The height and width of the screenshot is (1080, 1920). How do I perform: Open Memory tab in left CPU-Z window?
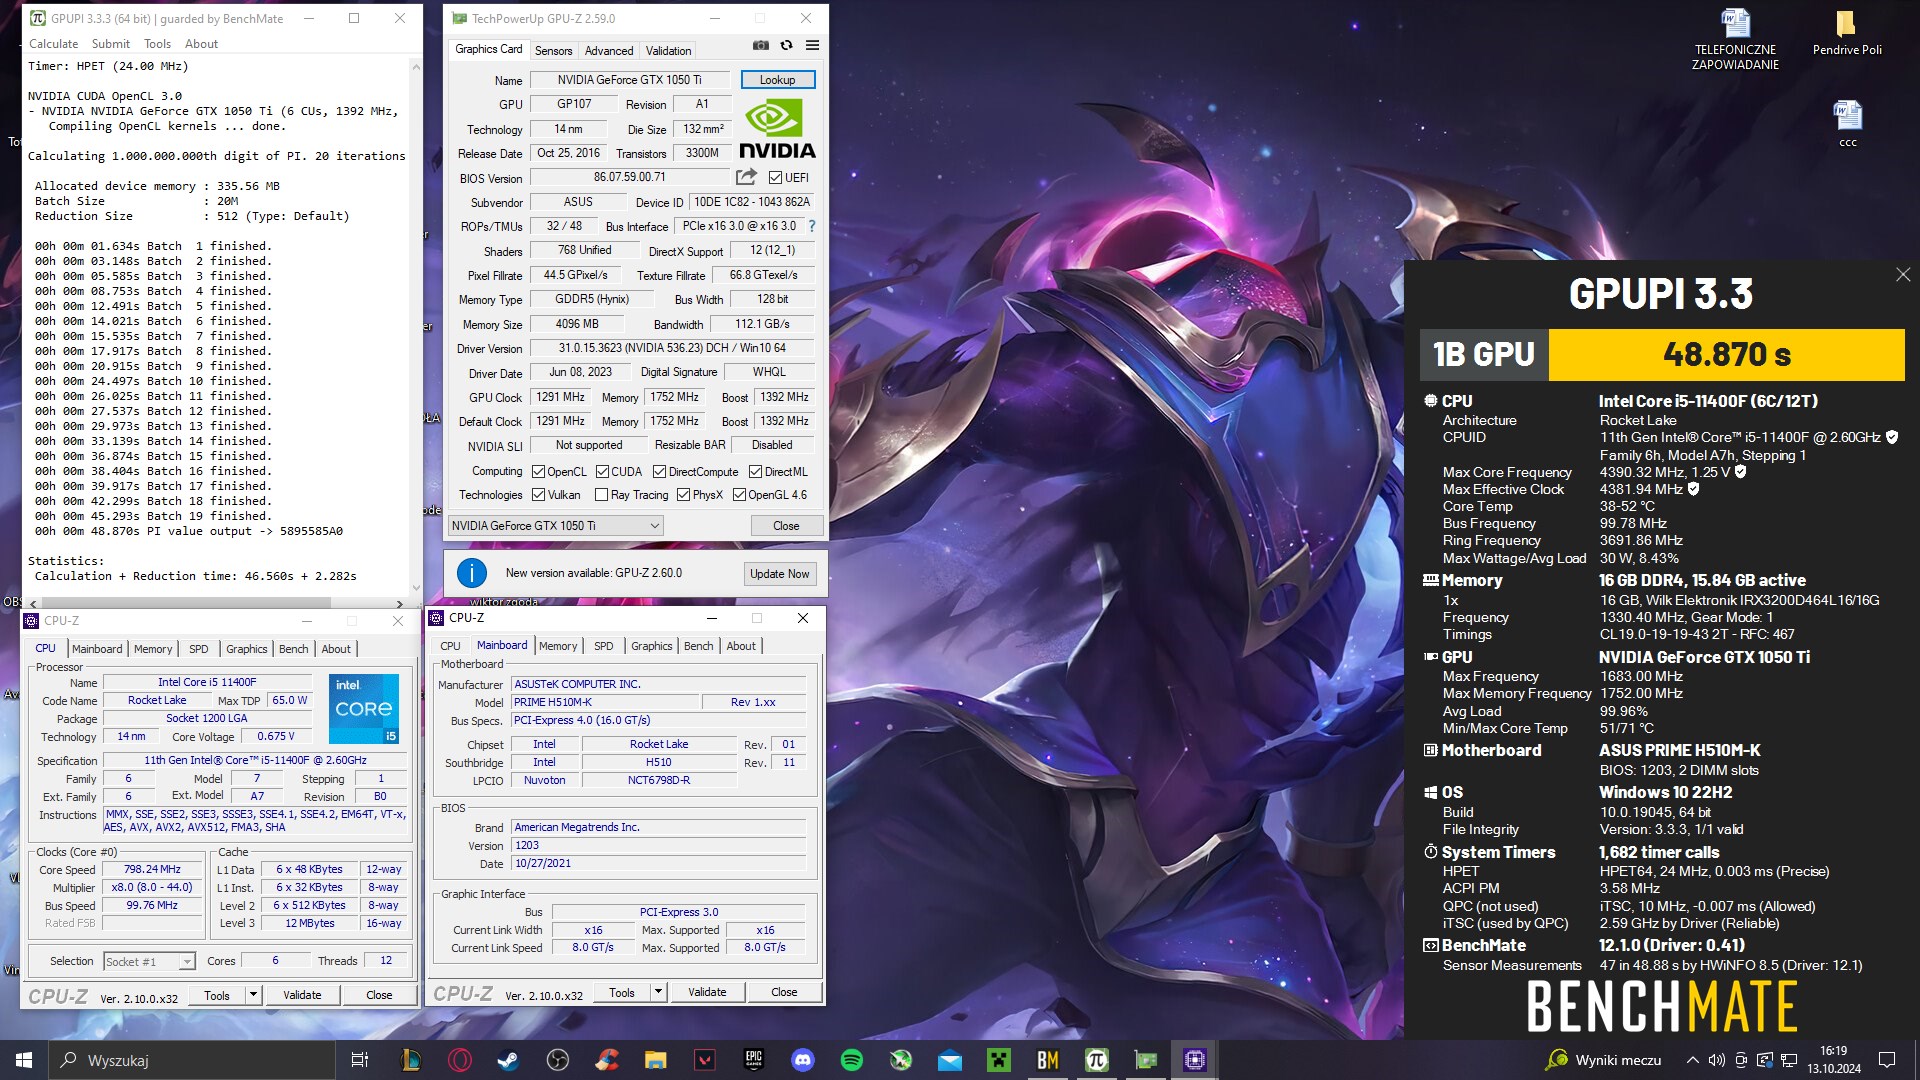153,649
